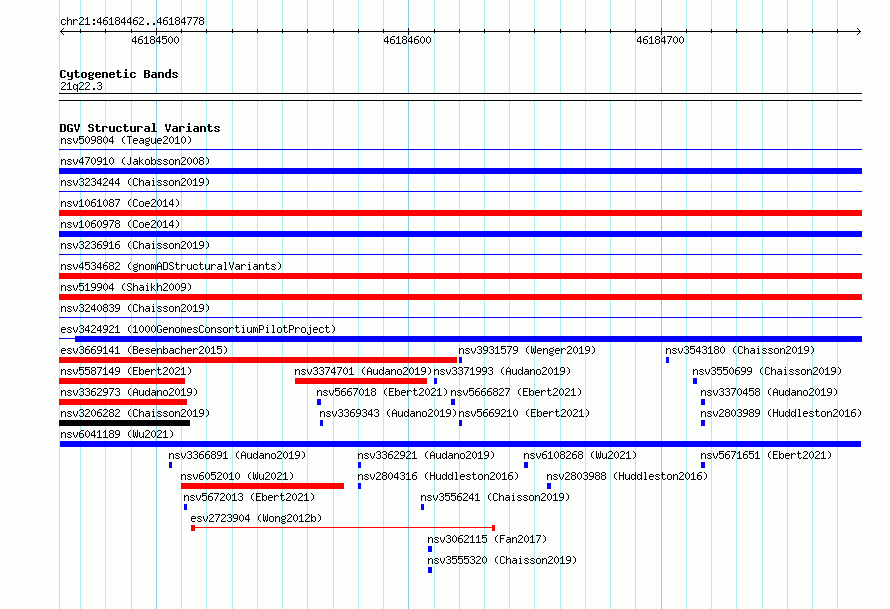Viewport: 890px width, 609px height.
Task: Click the nsv509804 (Teague2010) variant label
Action: (x=126, y=140)
